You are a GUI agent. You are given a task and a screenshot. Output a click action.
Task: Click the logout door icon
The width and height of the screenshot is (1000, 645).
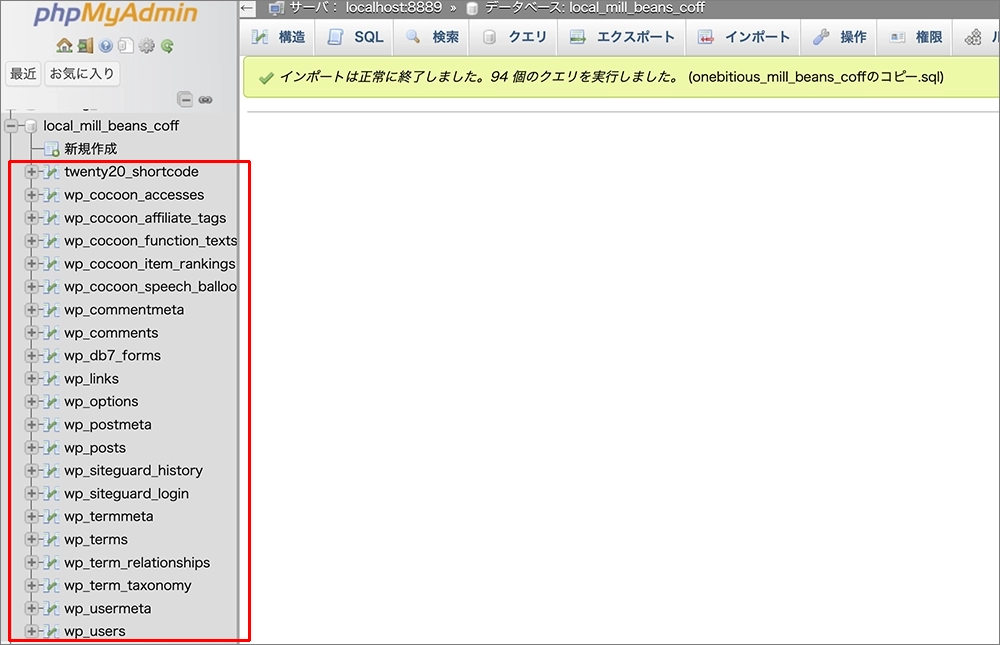pos(85,45)
